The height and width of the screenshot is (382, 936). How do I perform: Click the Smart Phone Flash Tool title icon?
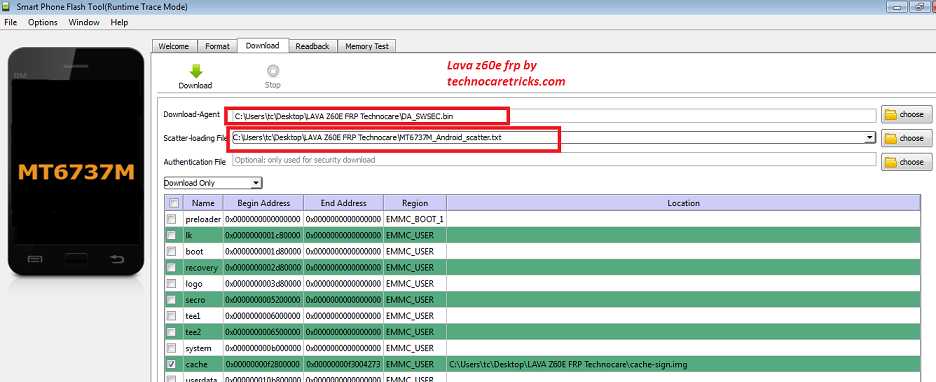coord(7,7)
